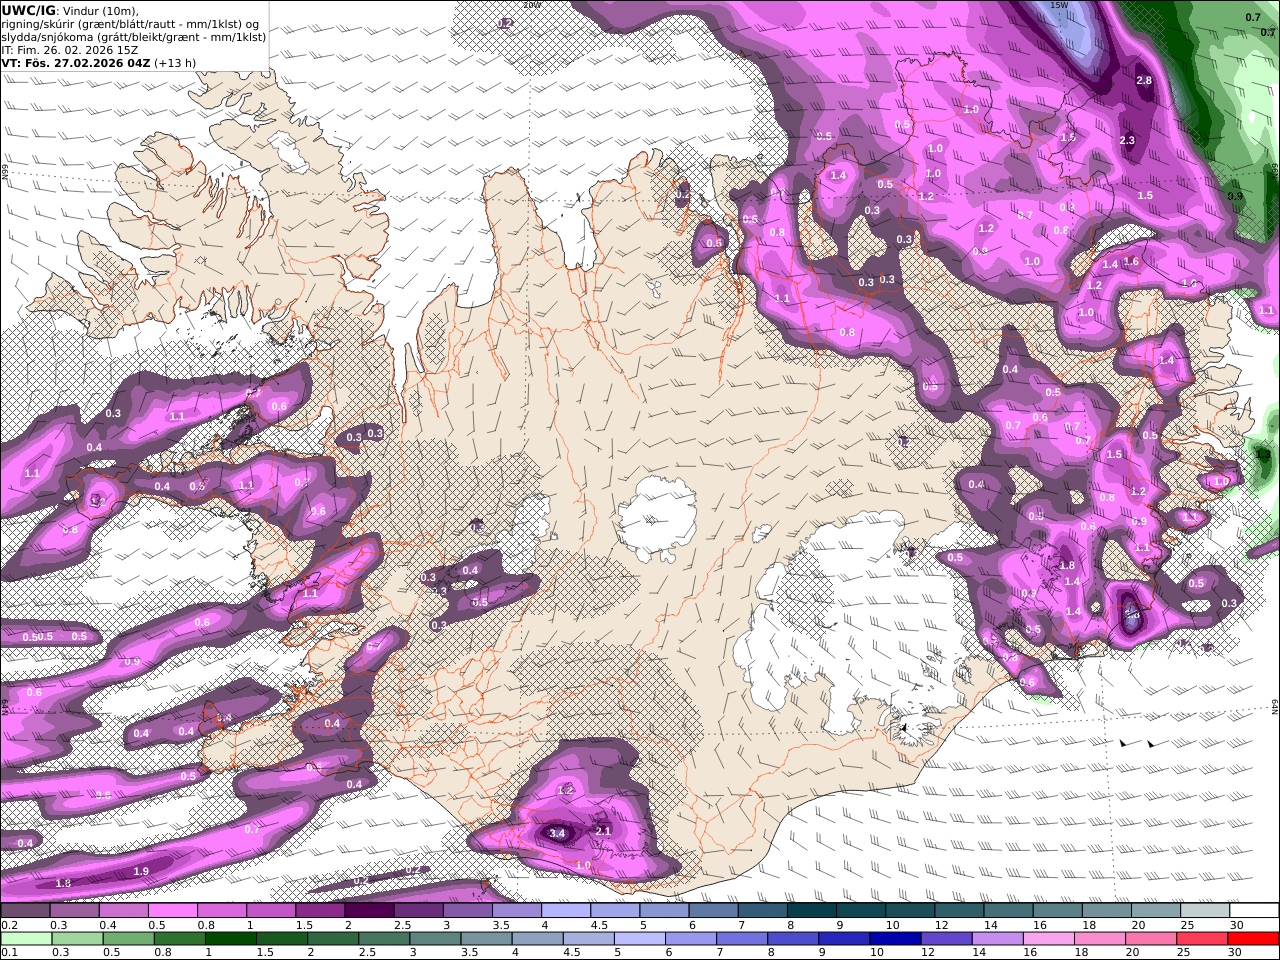Select the valid time 'VT: Fös. 27.02.2026 04Z'

pyautogui.click(x=75, y=62)
